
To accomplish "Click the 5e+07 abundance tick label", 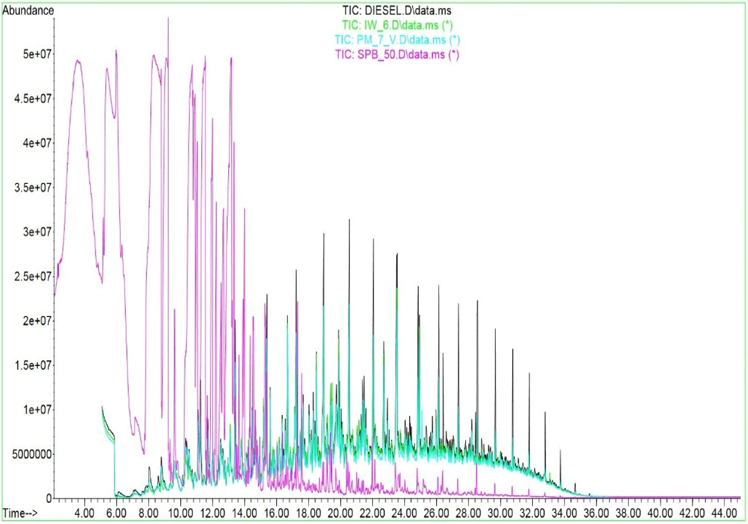I will coord(37,54).
